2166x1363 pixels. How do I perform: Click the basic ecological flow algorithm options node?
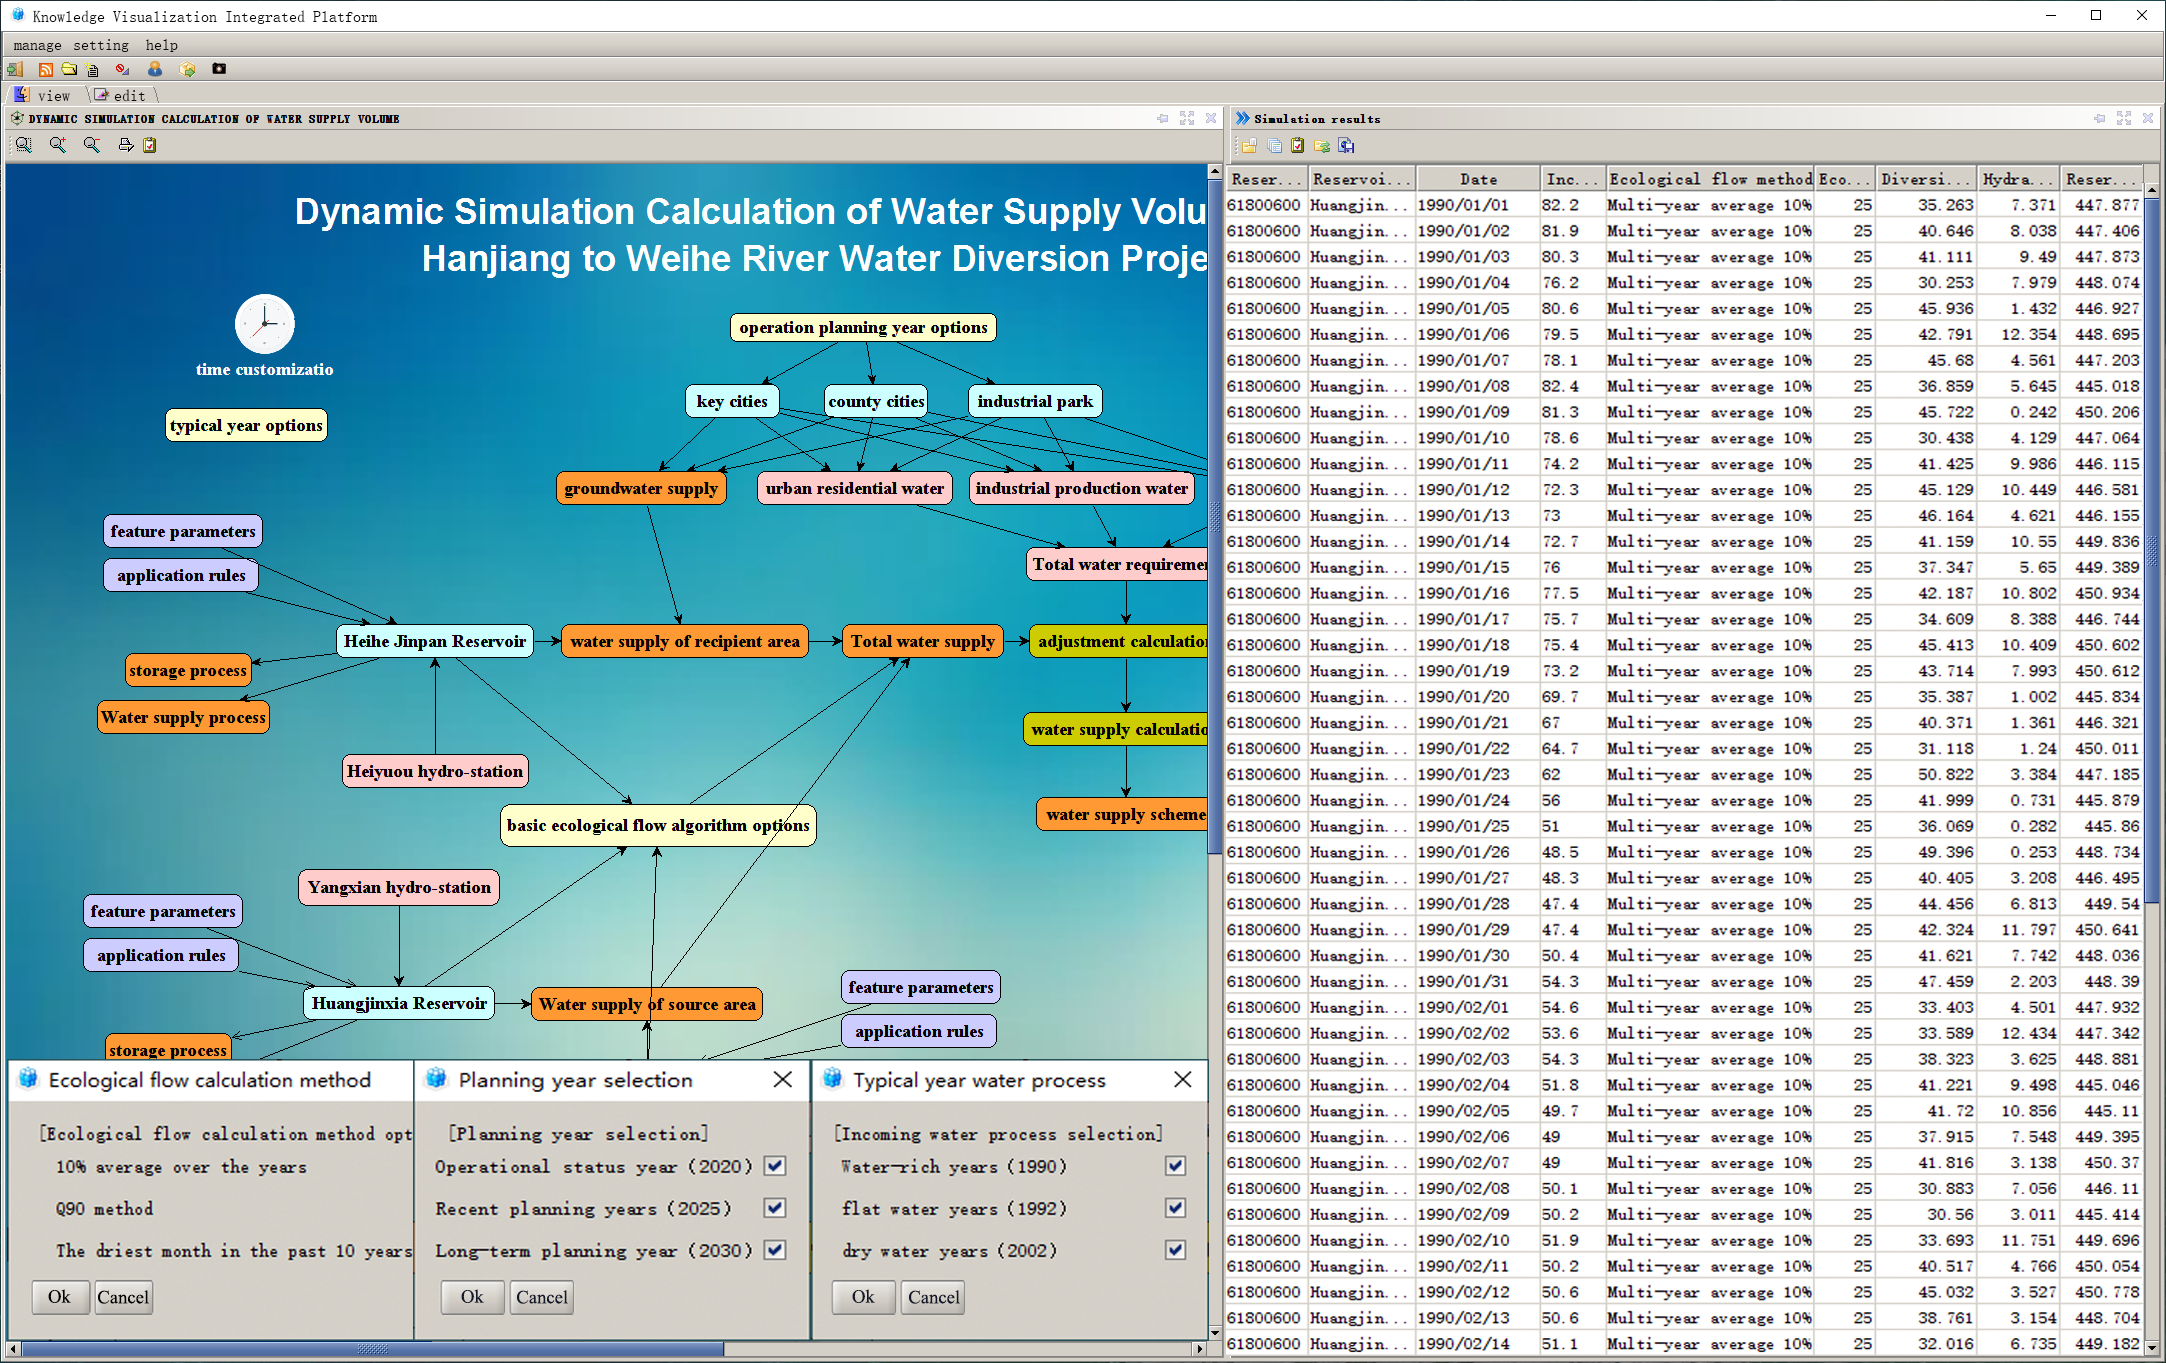click(x=658, y=825)
